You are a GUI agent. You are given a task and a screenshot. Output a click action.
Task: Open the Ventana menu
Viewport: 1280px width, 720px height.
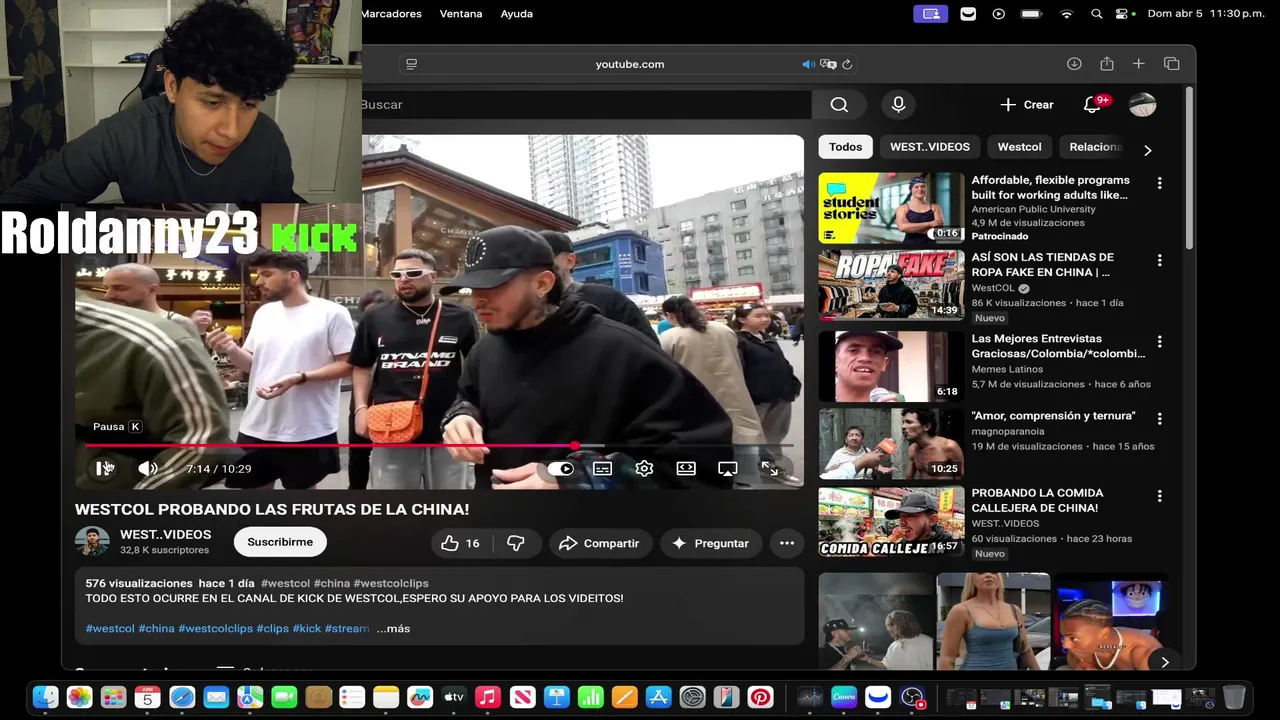click(x=461, y=14)
